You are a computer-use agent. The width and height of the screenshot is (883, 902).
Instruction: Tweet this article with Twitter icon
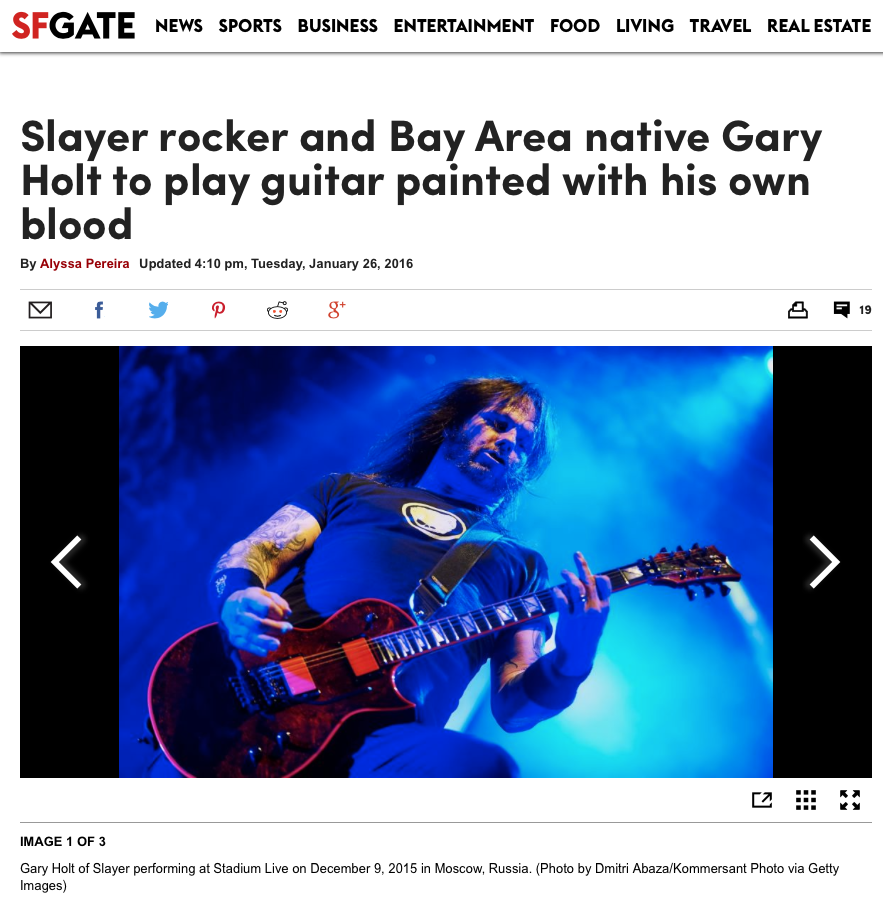point(158,310)
